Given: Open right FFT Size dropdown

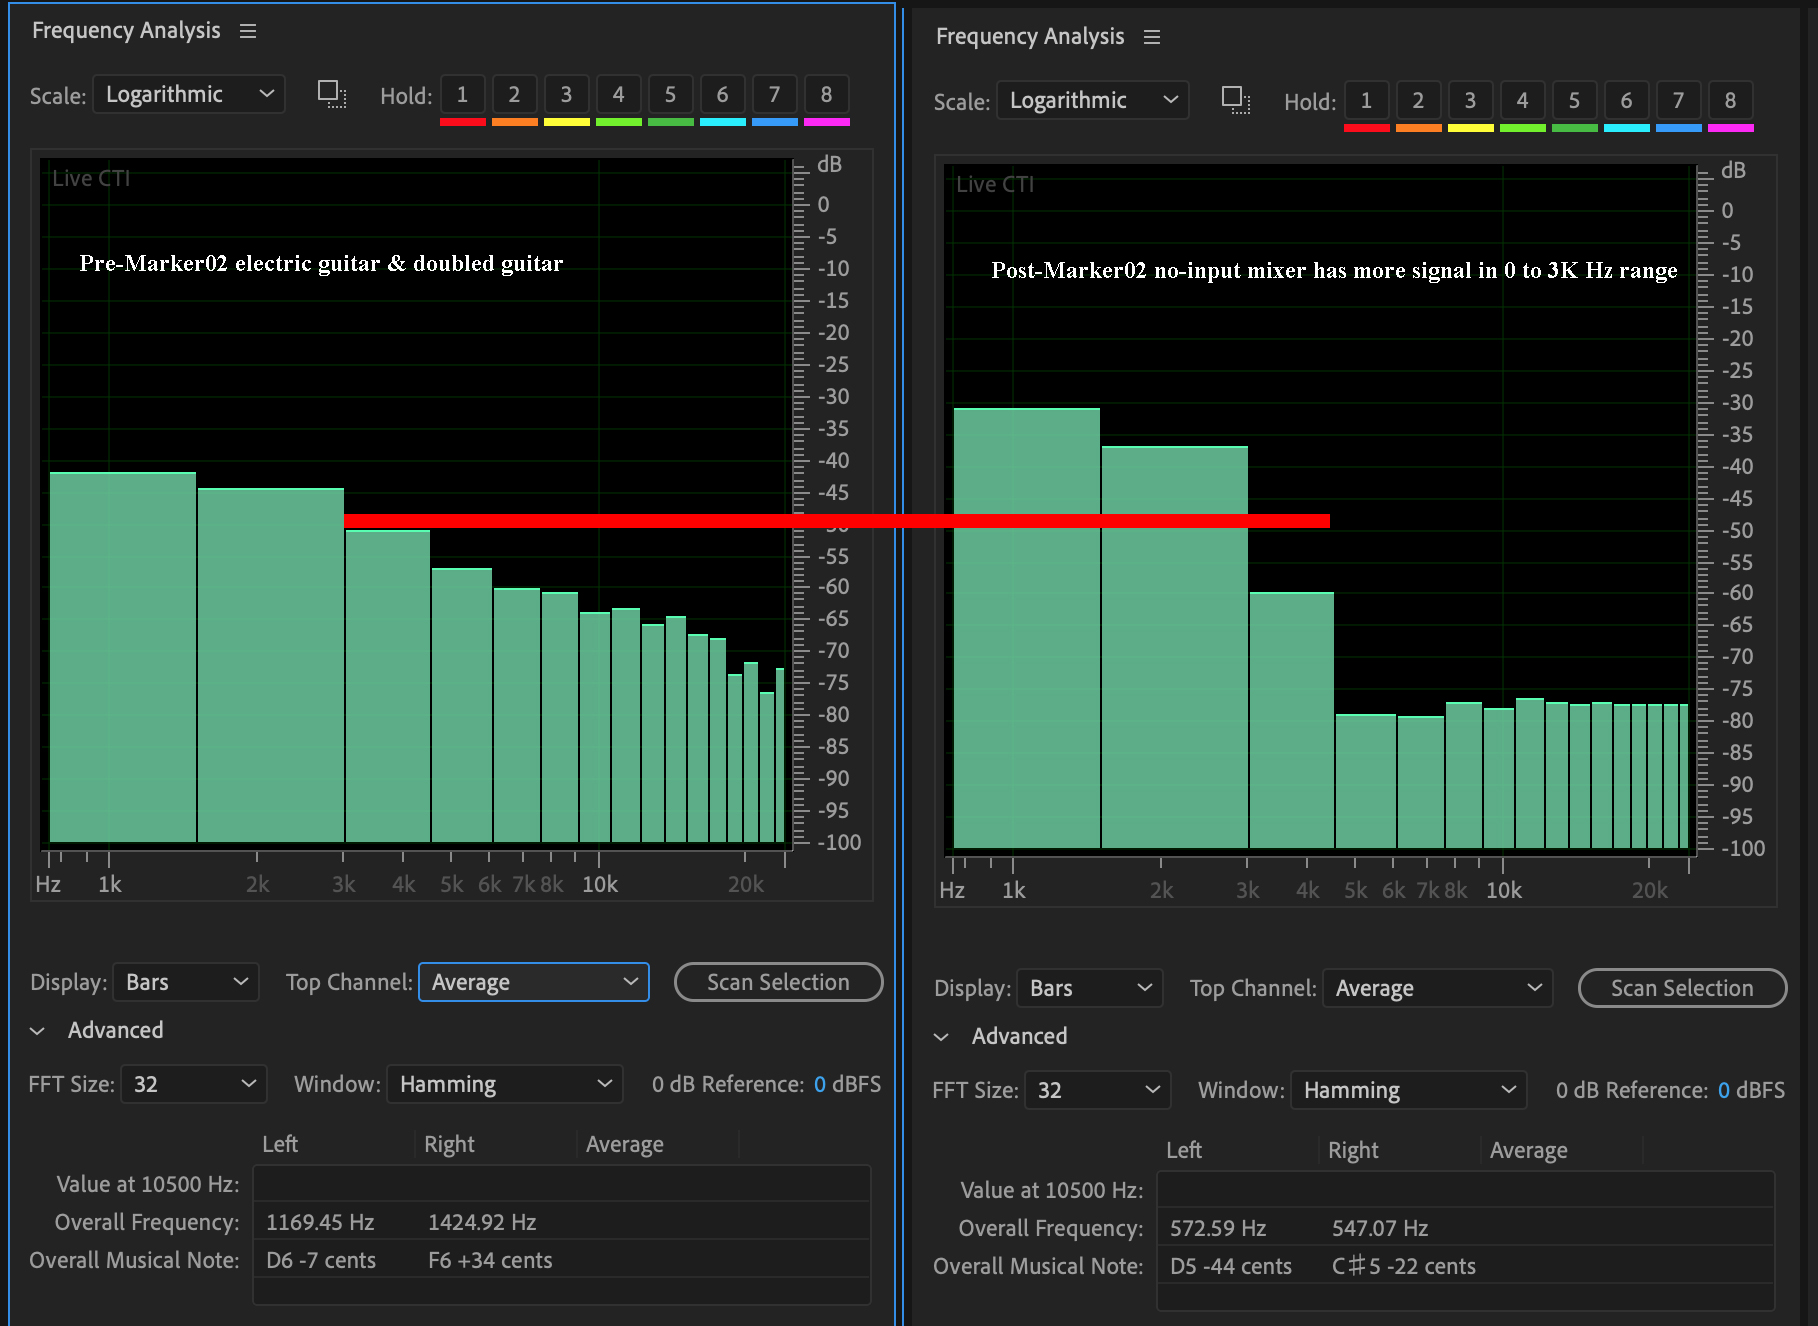Looking at the screenshot, I should pyautogui.click(x=1097, y=1090).
